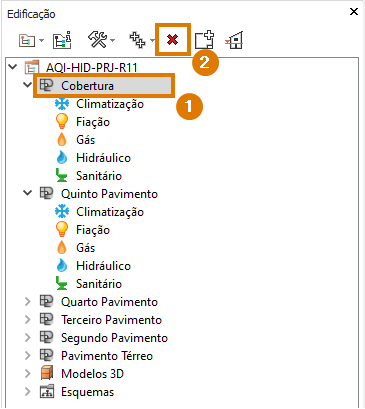Click the tree info icon in toolbar
365x409 pixels.
coord(62,40)
